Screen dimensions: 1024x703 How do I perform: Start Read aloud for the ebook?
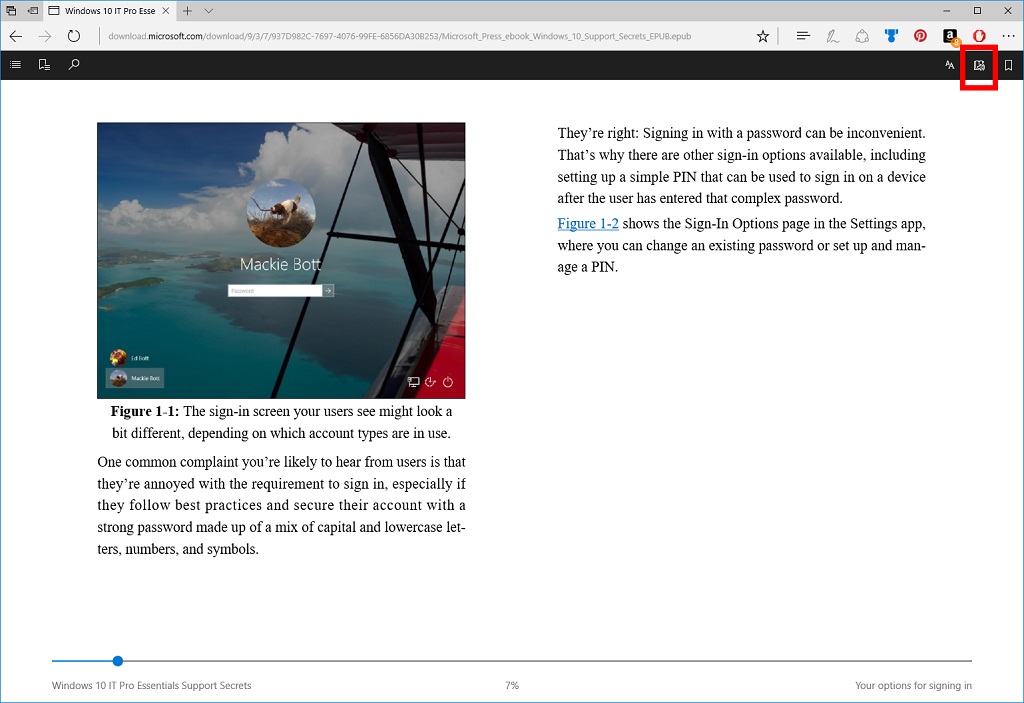[x=979, y=64]
